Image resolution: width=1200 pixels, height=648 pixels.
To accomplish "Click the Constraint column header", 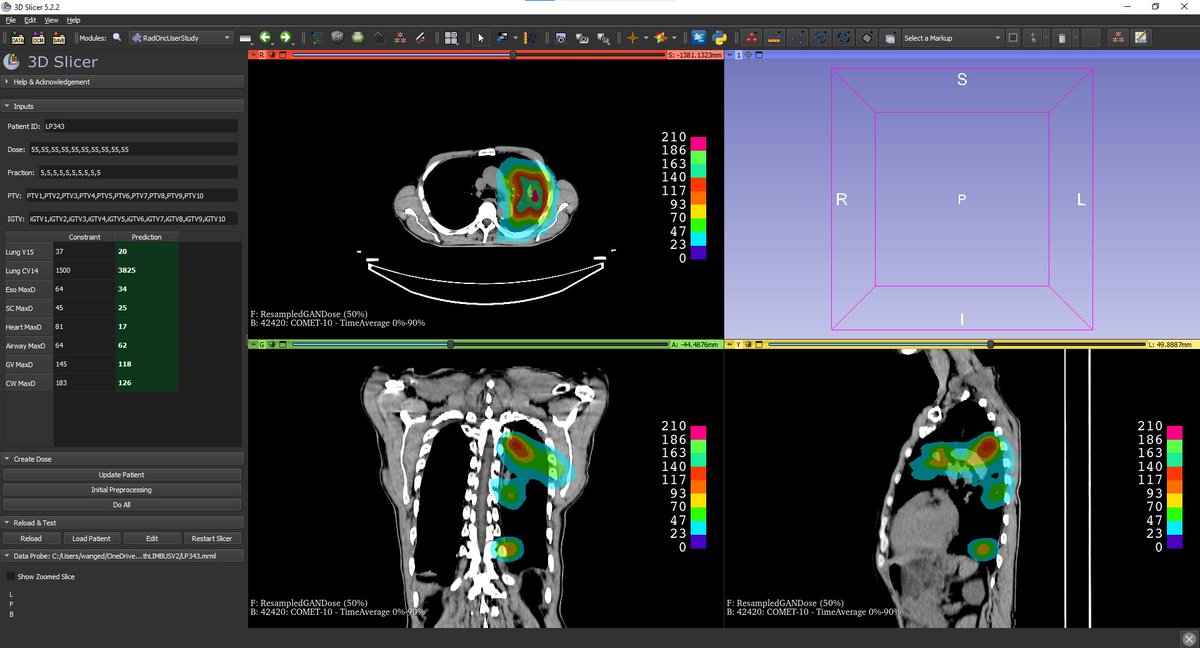I will 83,237.
